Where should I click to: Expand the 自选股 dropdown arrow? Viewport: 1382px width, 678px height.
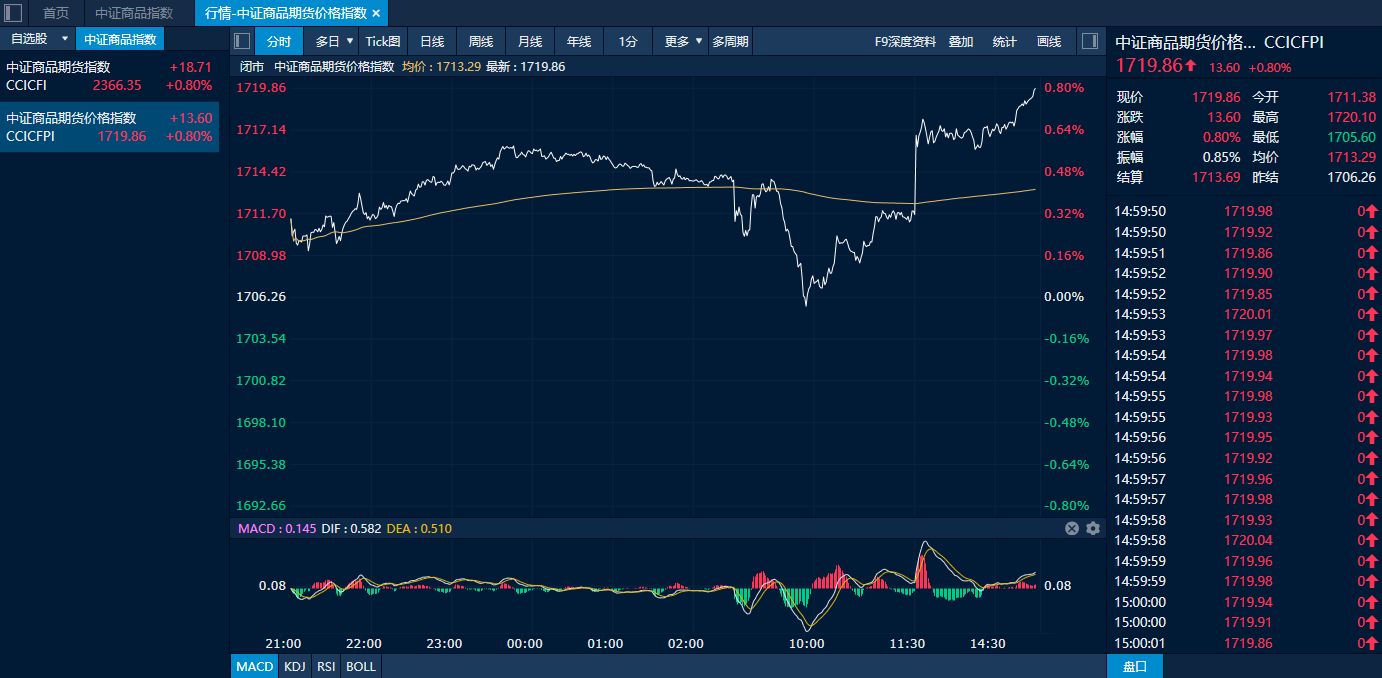(x=65, y=39)
